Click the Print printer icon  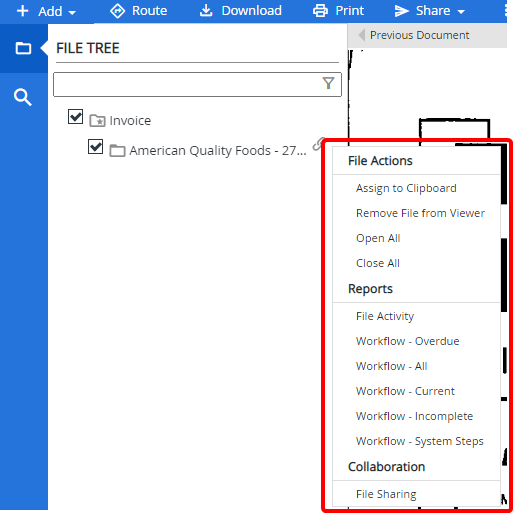[320, 11]
